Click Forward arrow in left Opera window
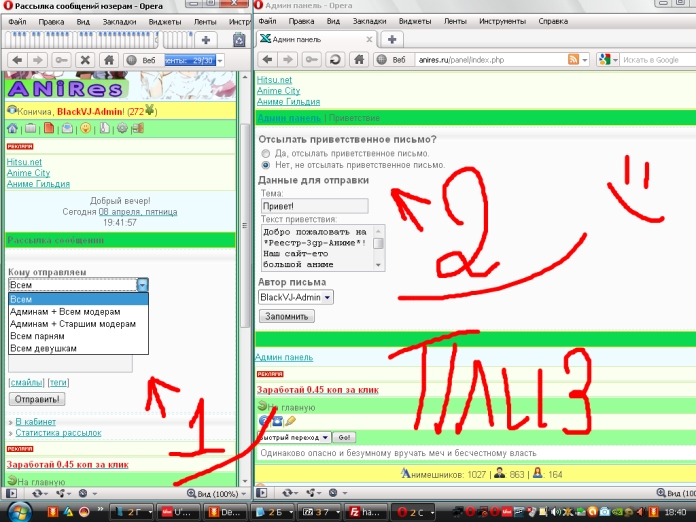Image resolution: width=696 pixels, height=522 pixels. (x=38, y=60)
